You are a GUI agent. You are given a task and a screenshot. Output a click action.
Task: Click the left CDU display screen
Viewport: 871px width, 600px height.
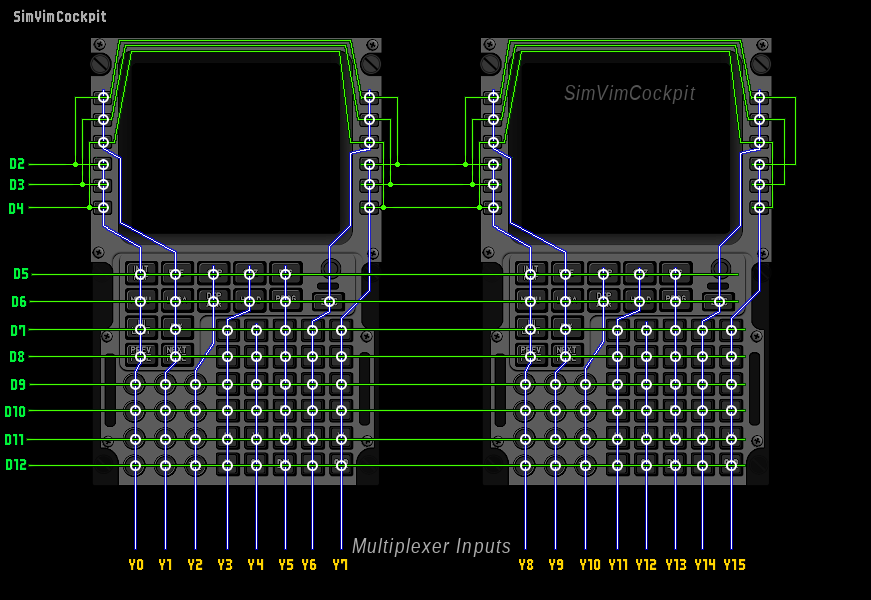point(236,140)
